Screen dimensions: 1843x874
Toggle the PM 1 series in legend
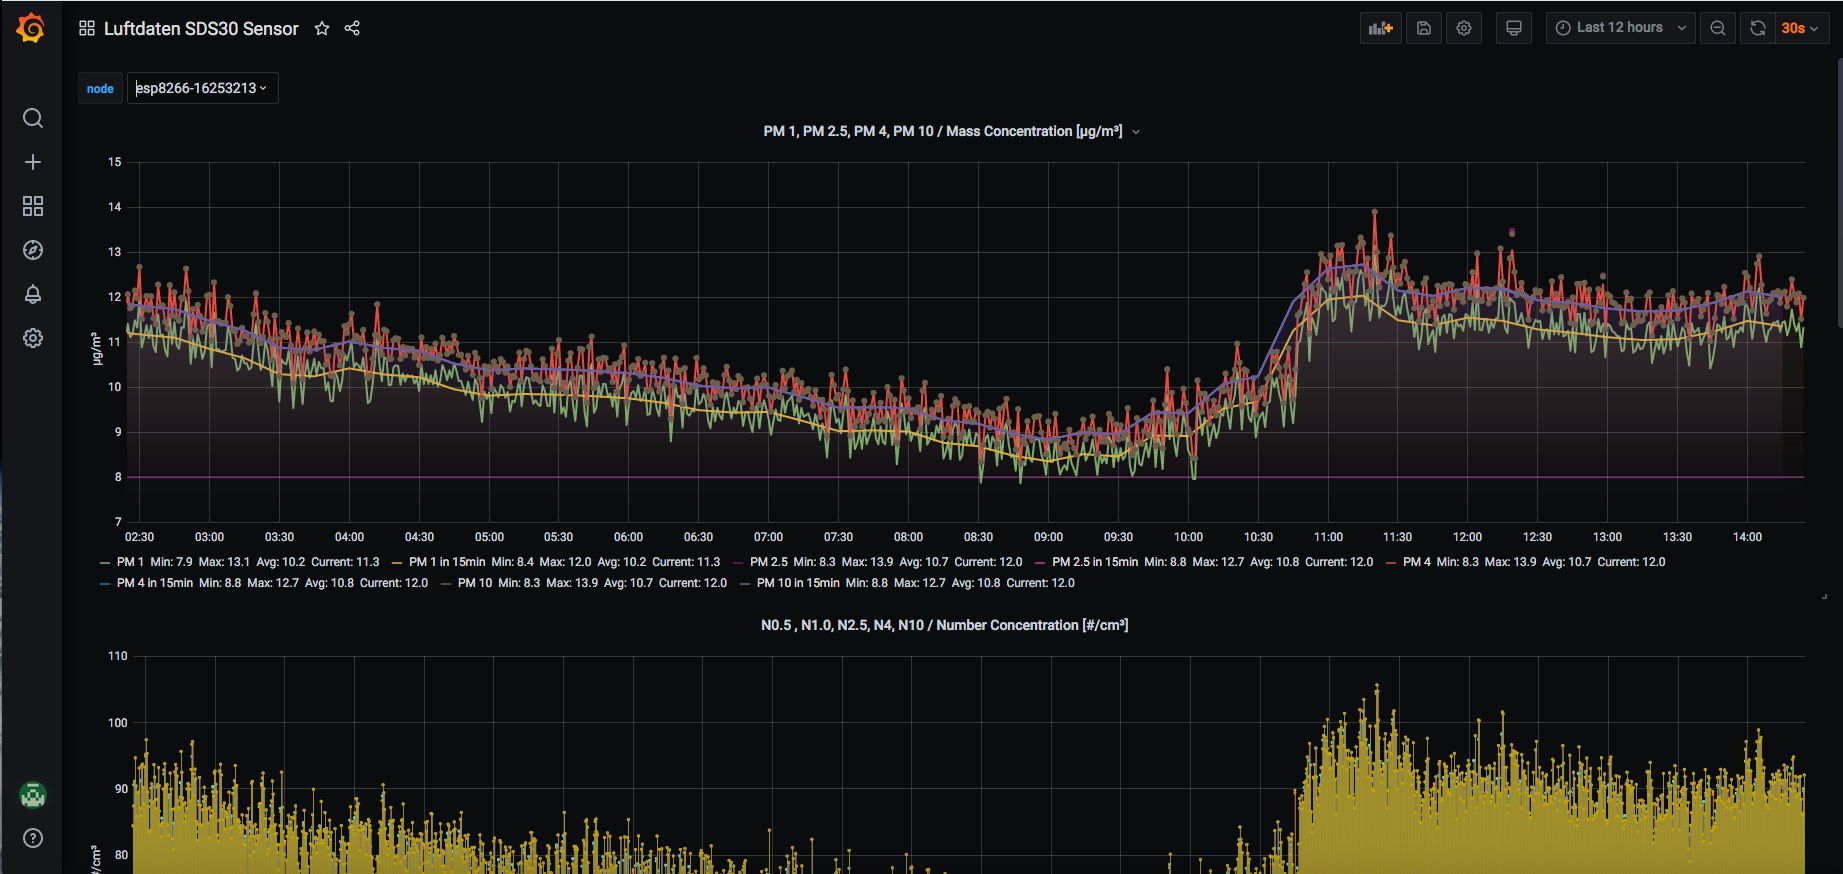coord(130,562)
